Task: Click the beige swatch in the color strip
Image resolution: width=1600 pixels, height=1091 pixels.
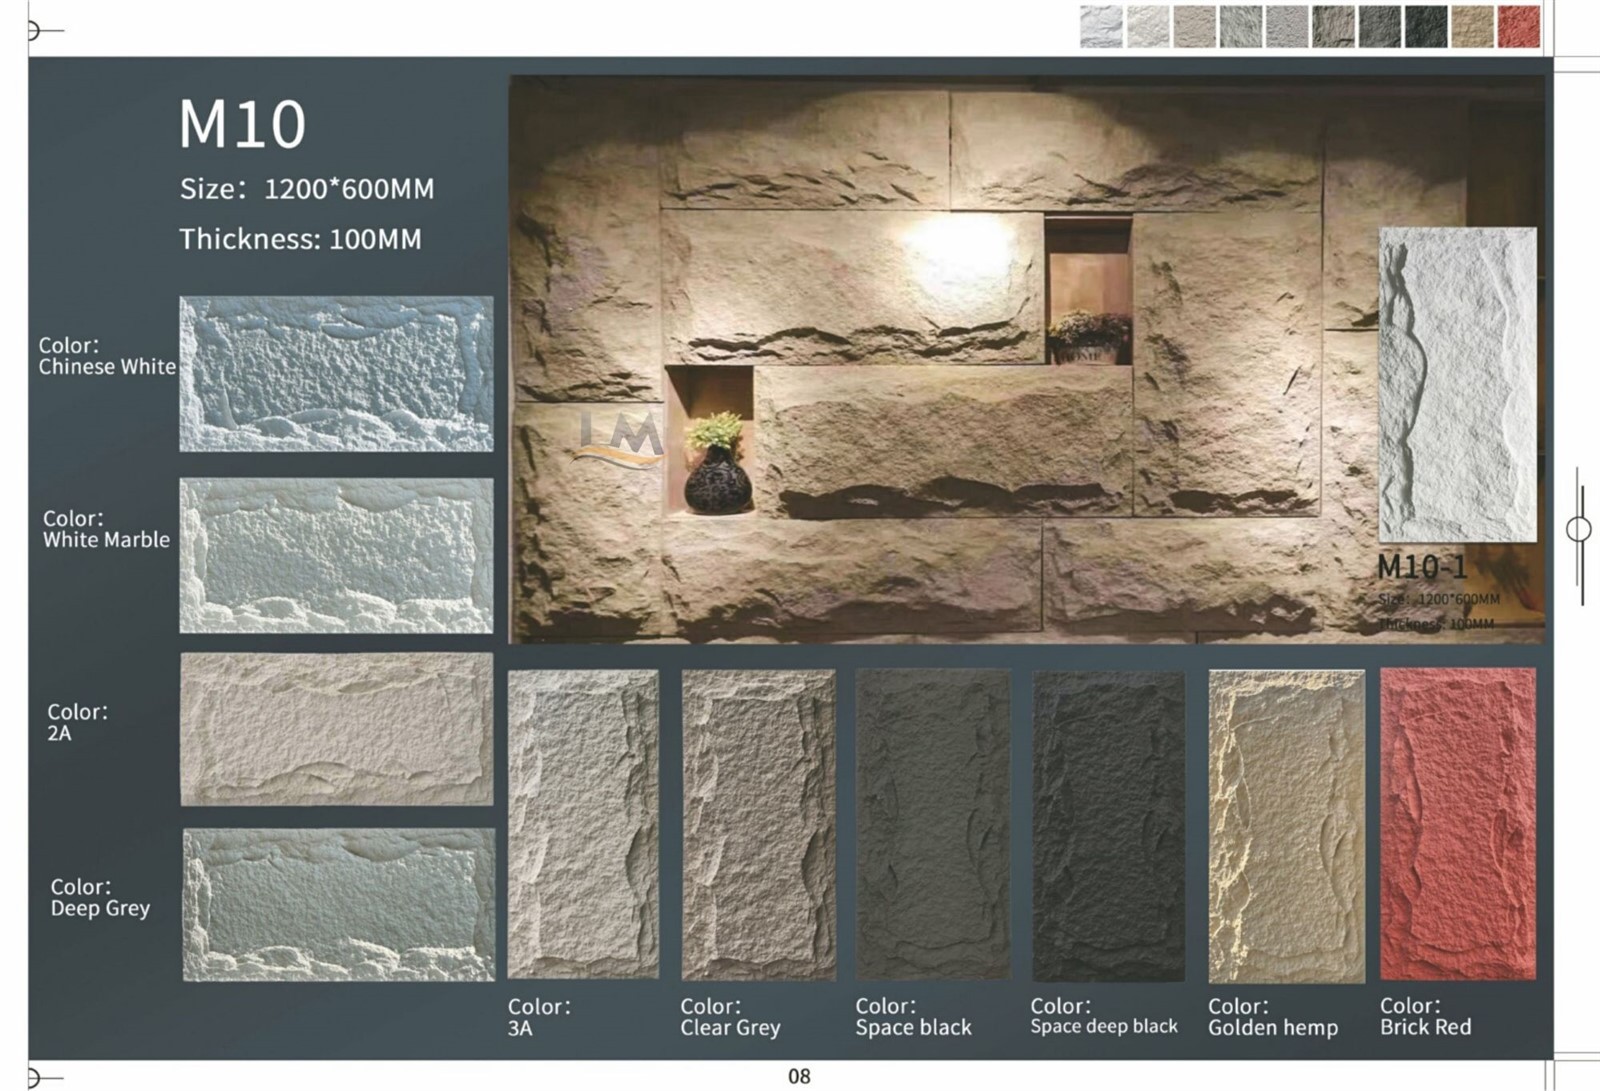Action: [1469, 25]
